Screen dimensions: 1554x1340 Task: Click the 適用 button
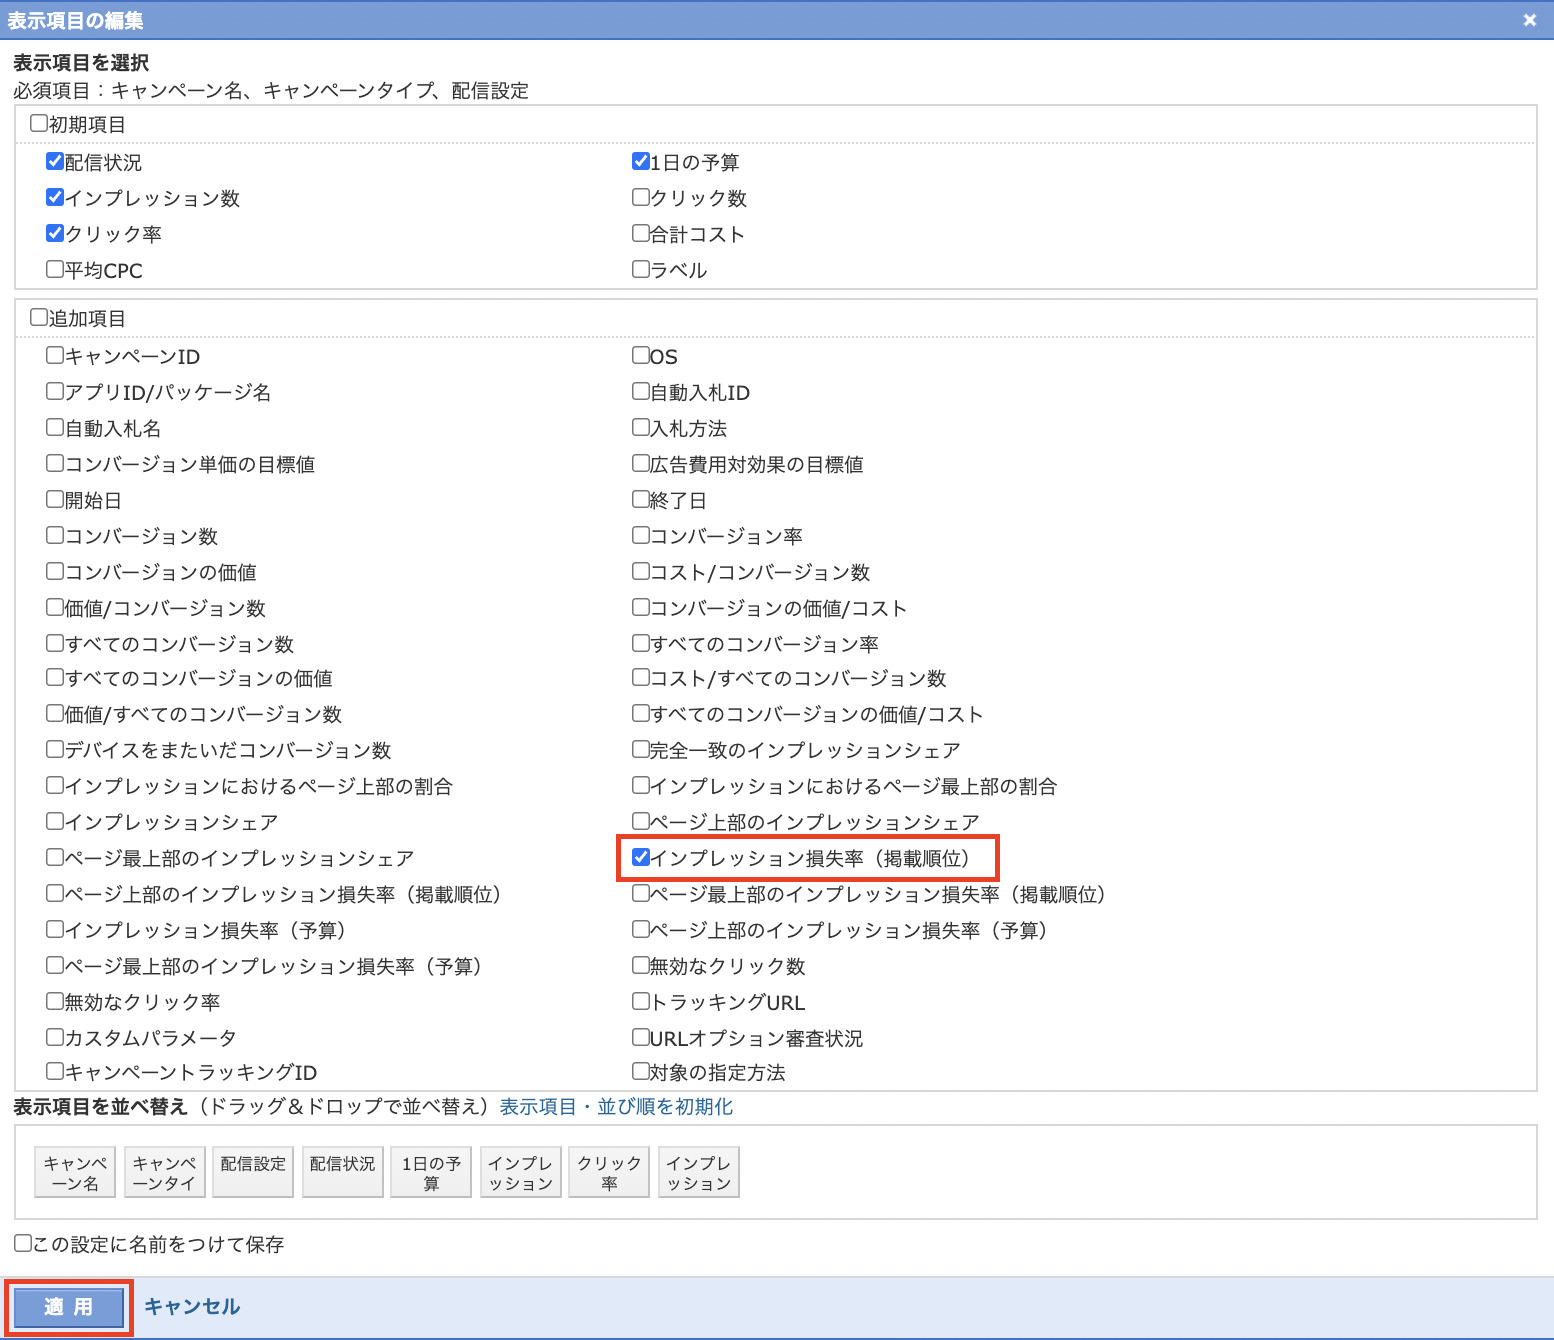coord(68,1307)
